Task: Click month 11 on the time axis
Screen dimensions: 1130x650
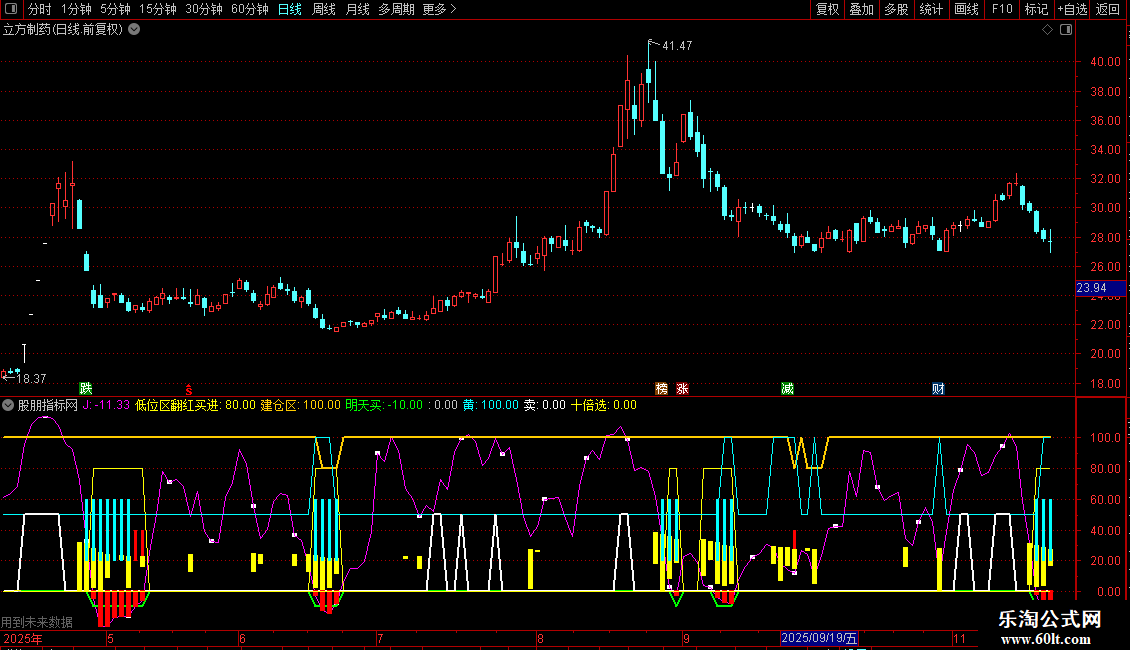Action: [x=959, y=638]
